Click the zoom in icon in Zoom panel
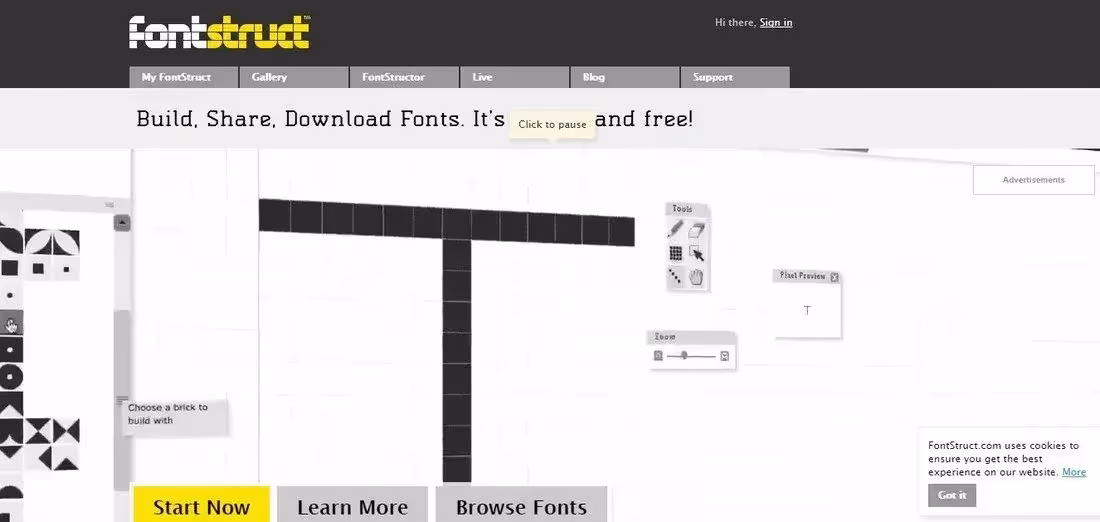The height and width of the screenshot is (522, 1100). [x=724, y=356]
